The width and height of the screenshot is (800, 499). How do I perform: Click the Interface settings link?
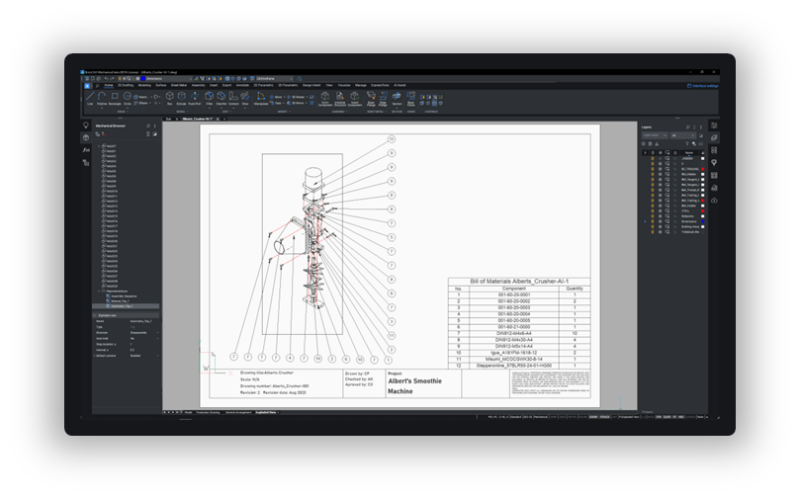click(x=704, y=85)
